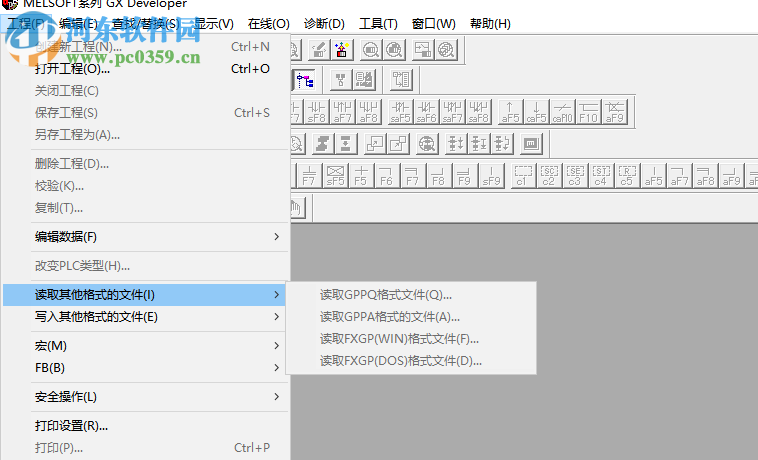
Task: Toggle the project data list tree icon
Action: click(x=305, y=80)
